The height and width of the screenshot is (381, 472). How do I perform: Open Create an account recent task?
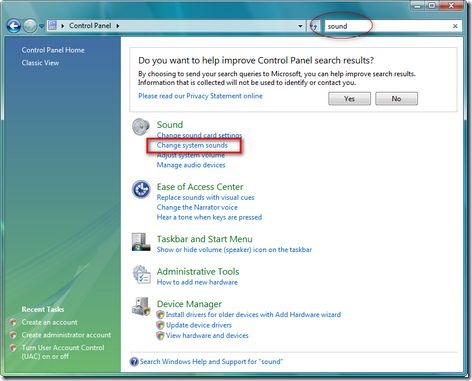tap(49, 322)
